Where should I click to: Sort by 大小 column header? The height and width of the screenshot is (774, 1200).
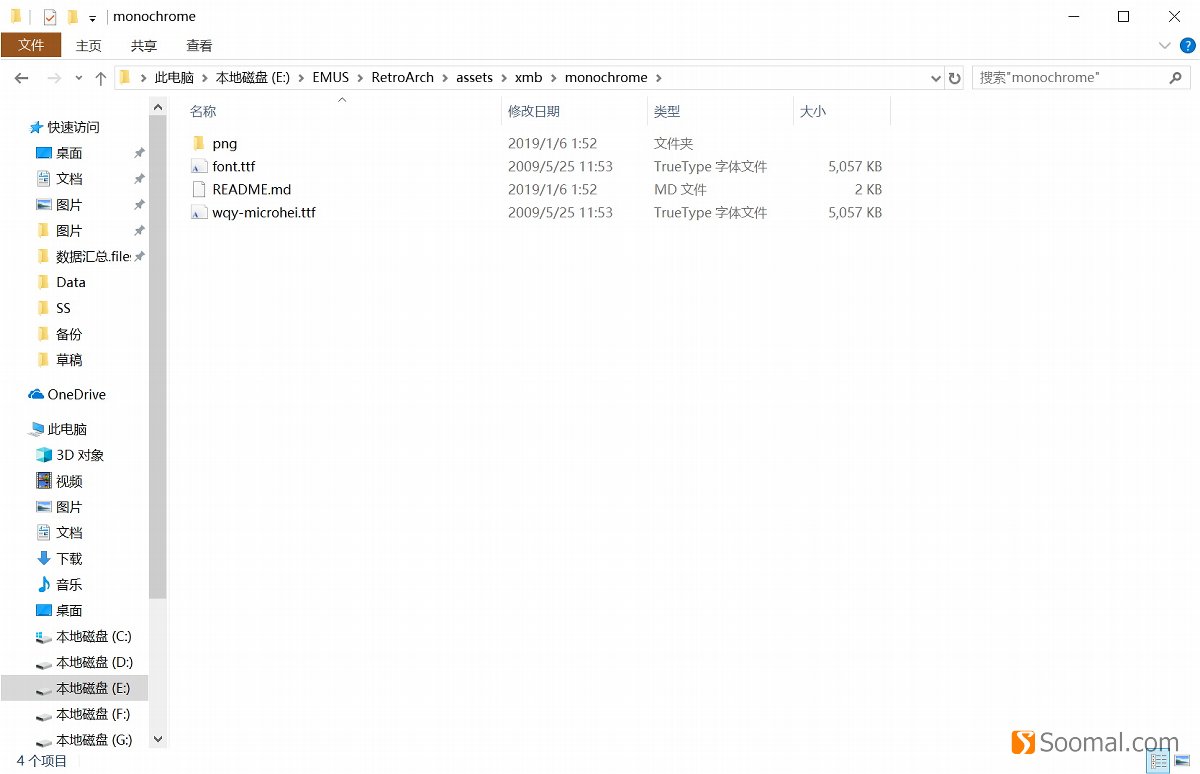pos(842,111)
